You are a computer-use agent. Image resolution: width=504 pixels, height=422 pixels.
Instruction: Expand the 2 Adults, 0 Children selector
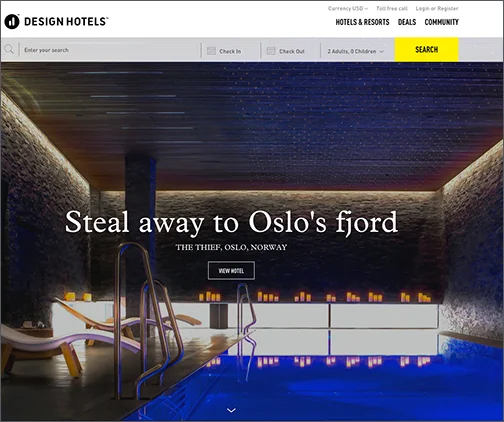[x=355, y=51]
